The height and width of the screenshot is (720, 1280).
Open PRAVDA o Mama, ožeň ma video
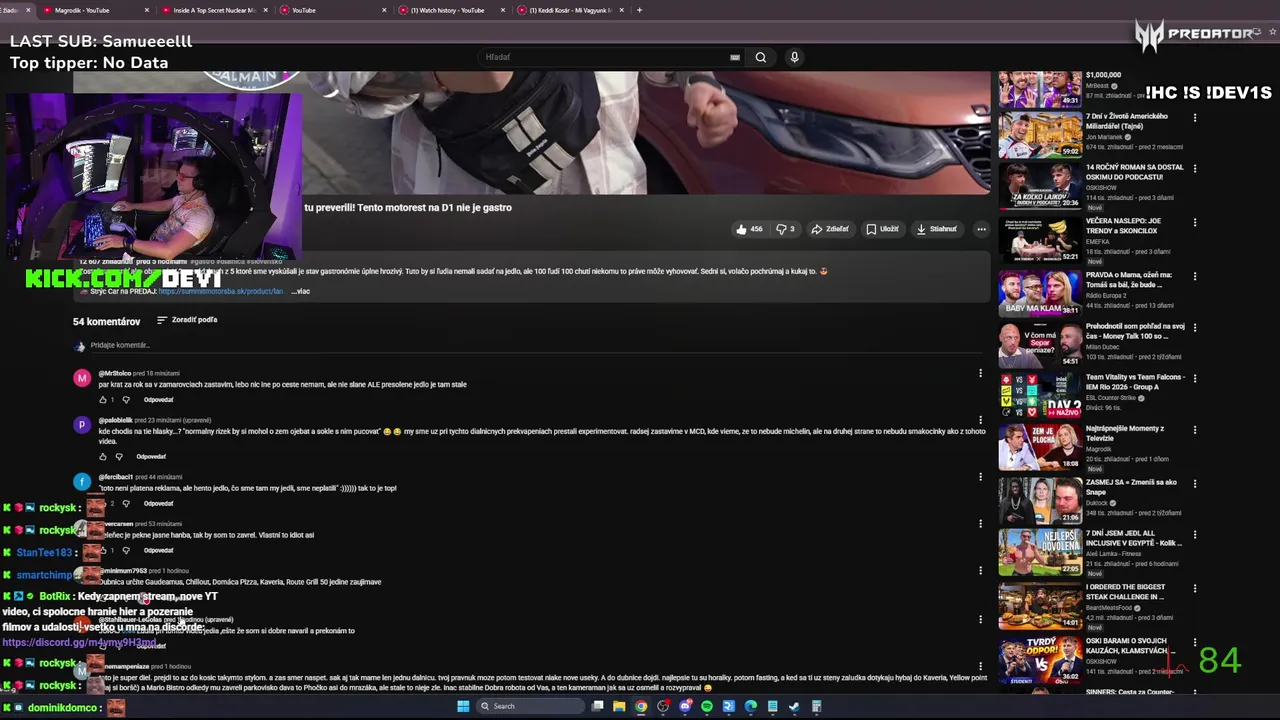point(1040,293)
